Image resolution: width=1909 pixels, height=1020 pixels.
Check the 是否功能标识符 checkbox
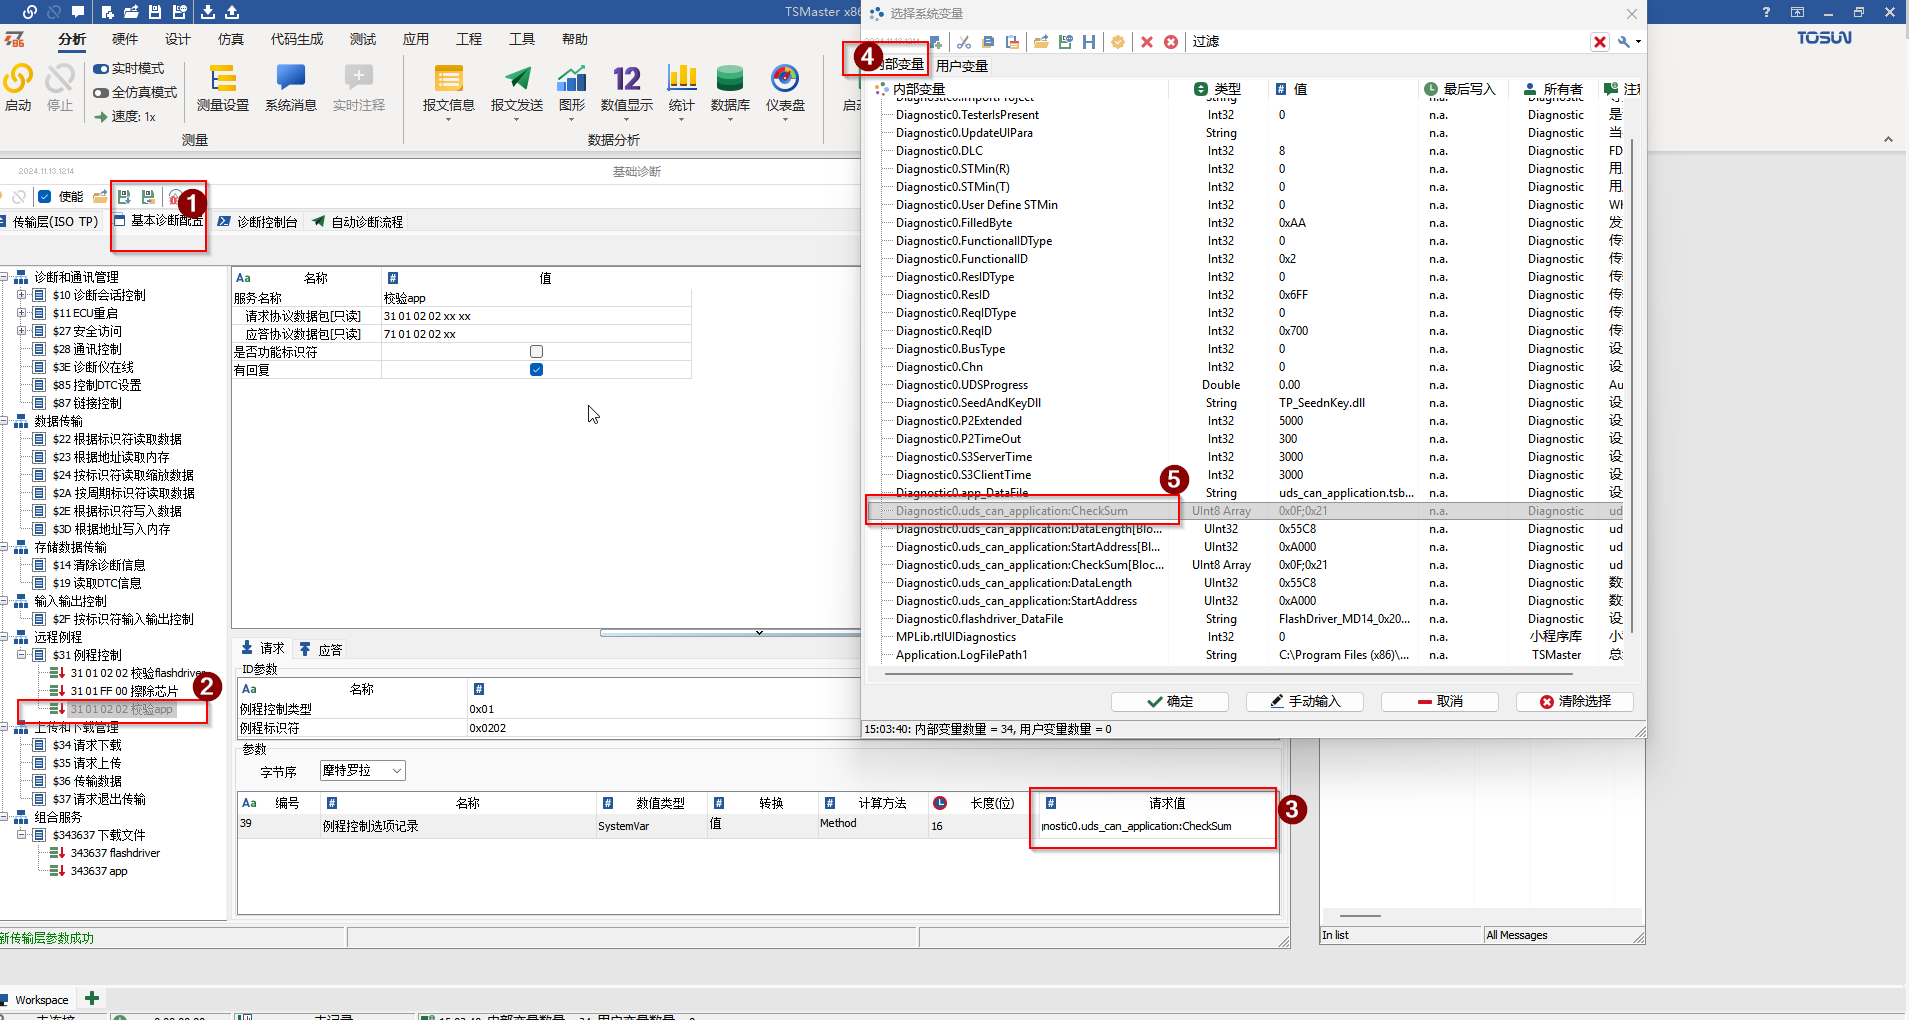click(x=536, y=352)
